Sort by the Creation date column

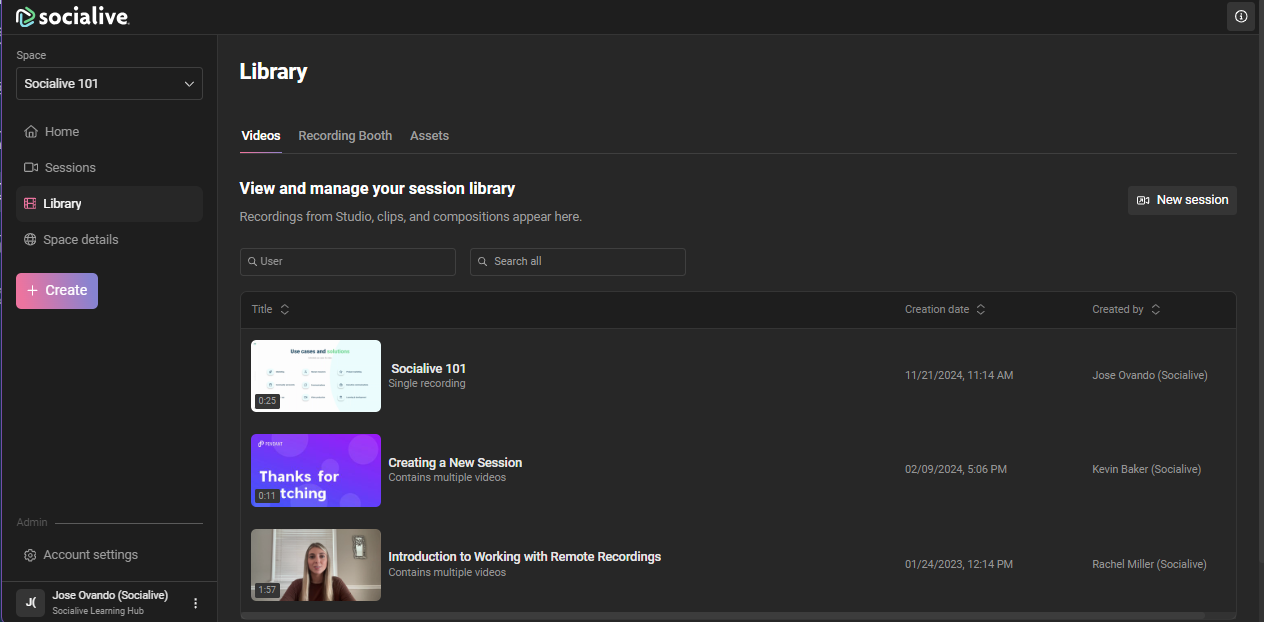[x=945, y=310]
